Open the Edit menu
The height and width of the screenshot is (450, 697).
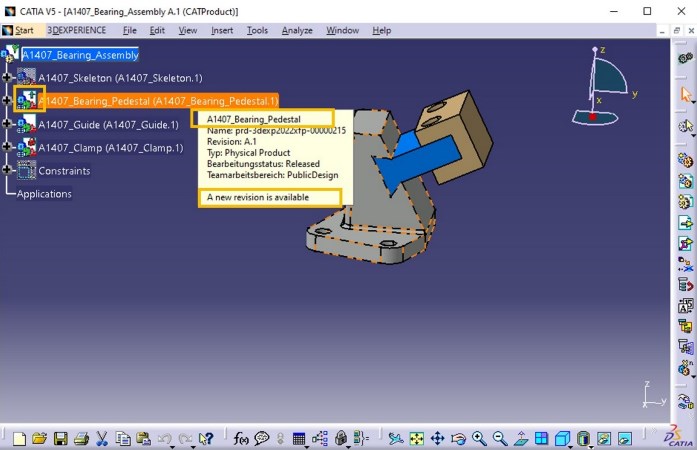[x=157, y=30]
